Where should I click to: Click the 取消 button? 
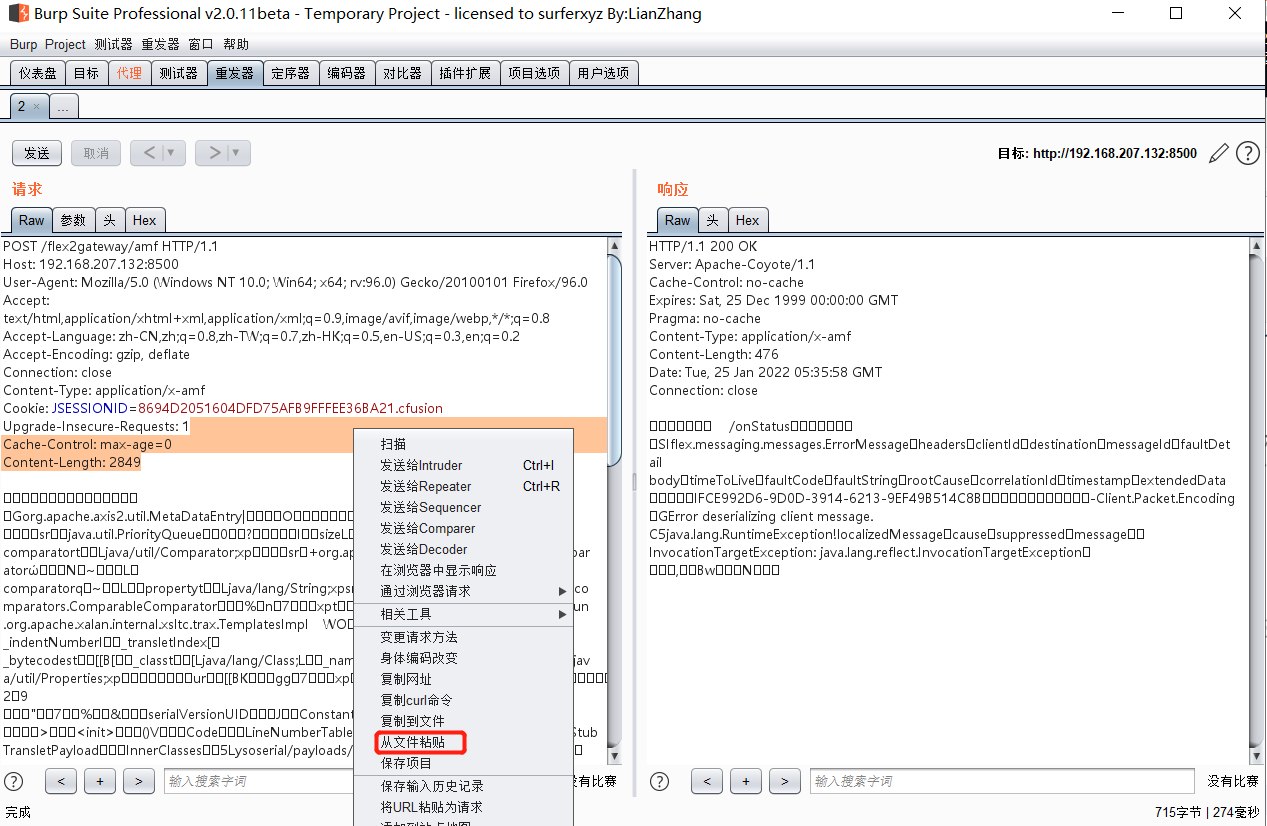pyautogui.click(x=96, y=153)
